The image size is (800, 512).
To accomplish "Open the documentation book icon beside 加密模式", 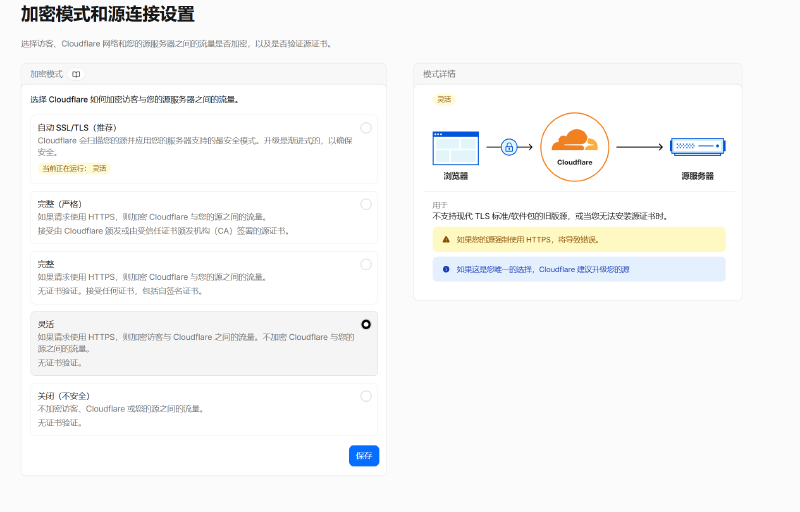I will pos(76,74).
